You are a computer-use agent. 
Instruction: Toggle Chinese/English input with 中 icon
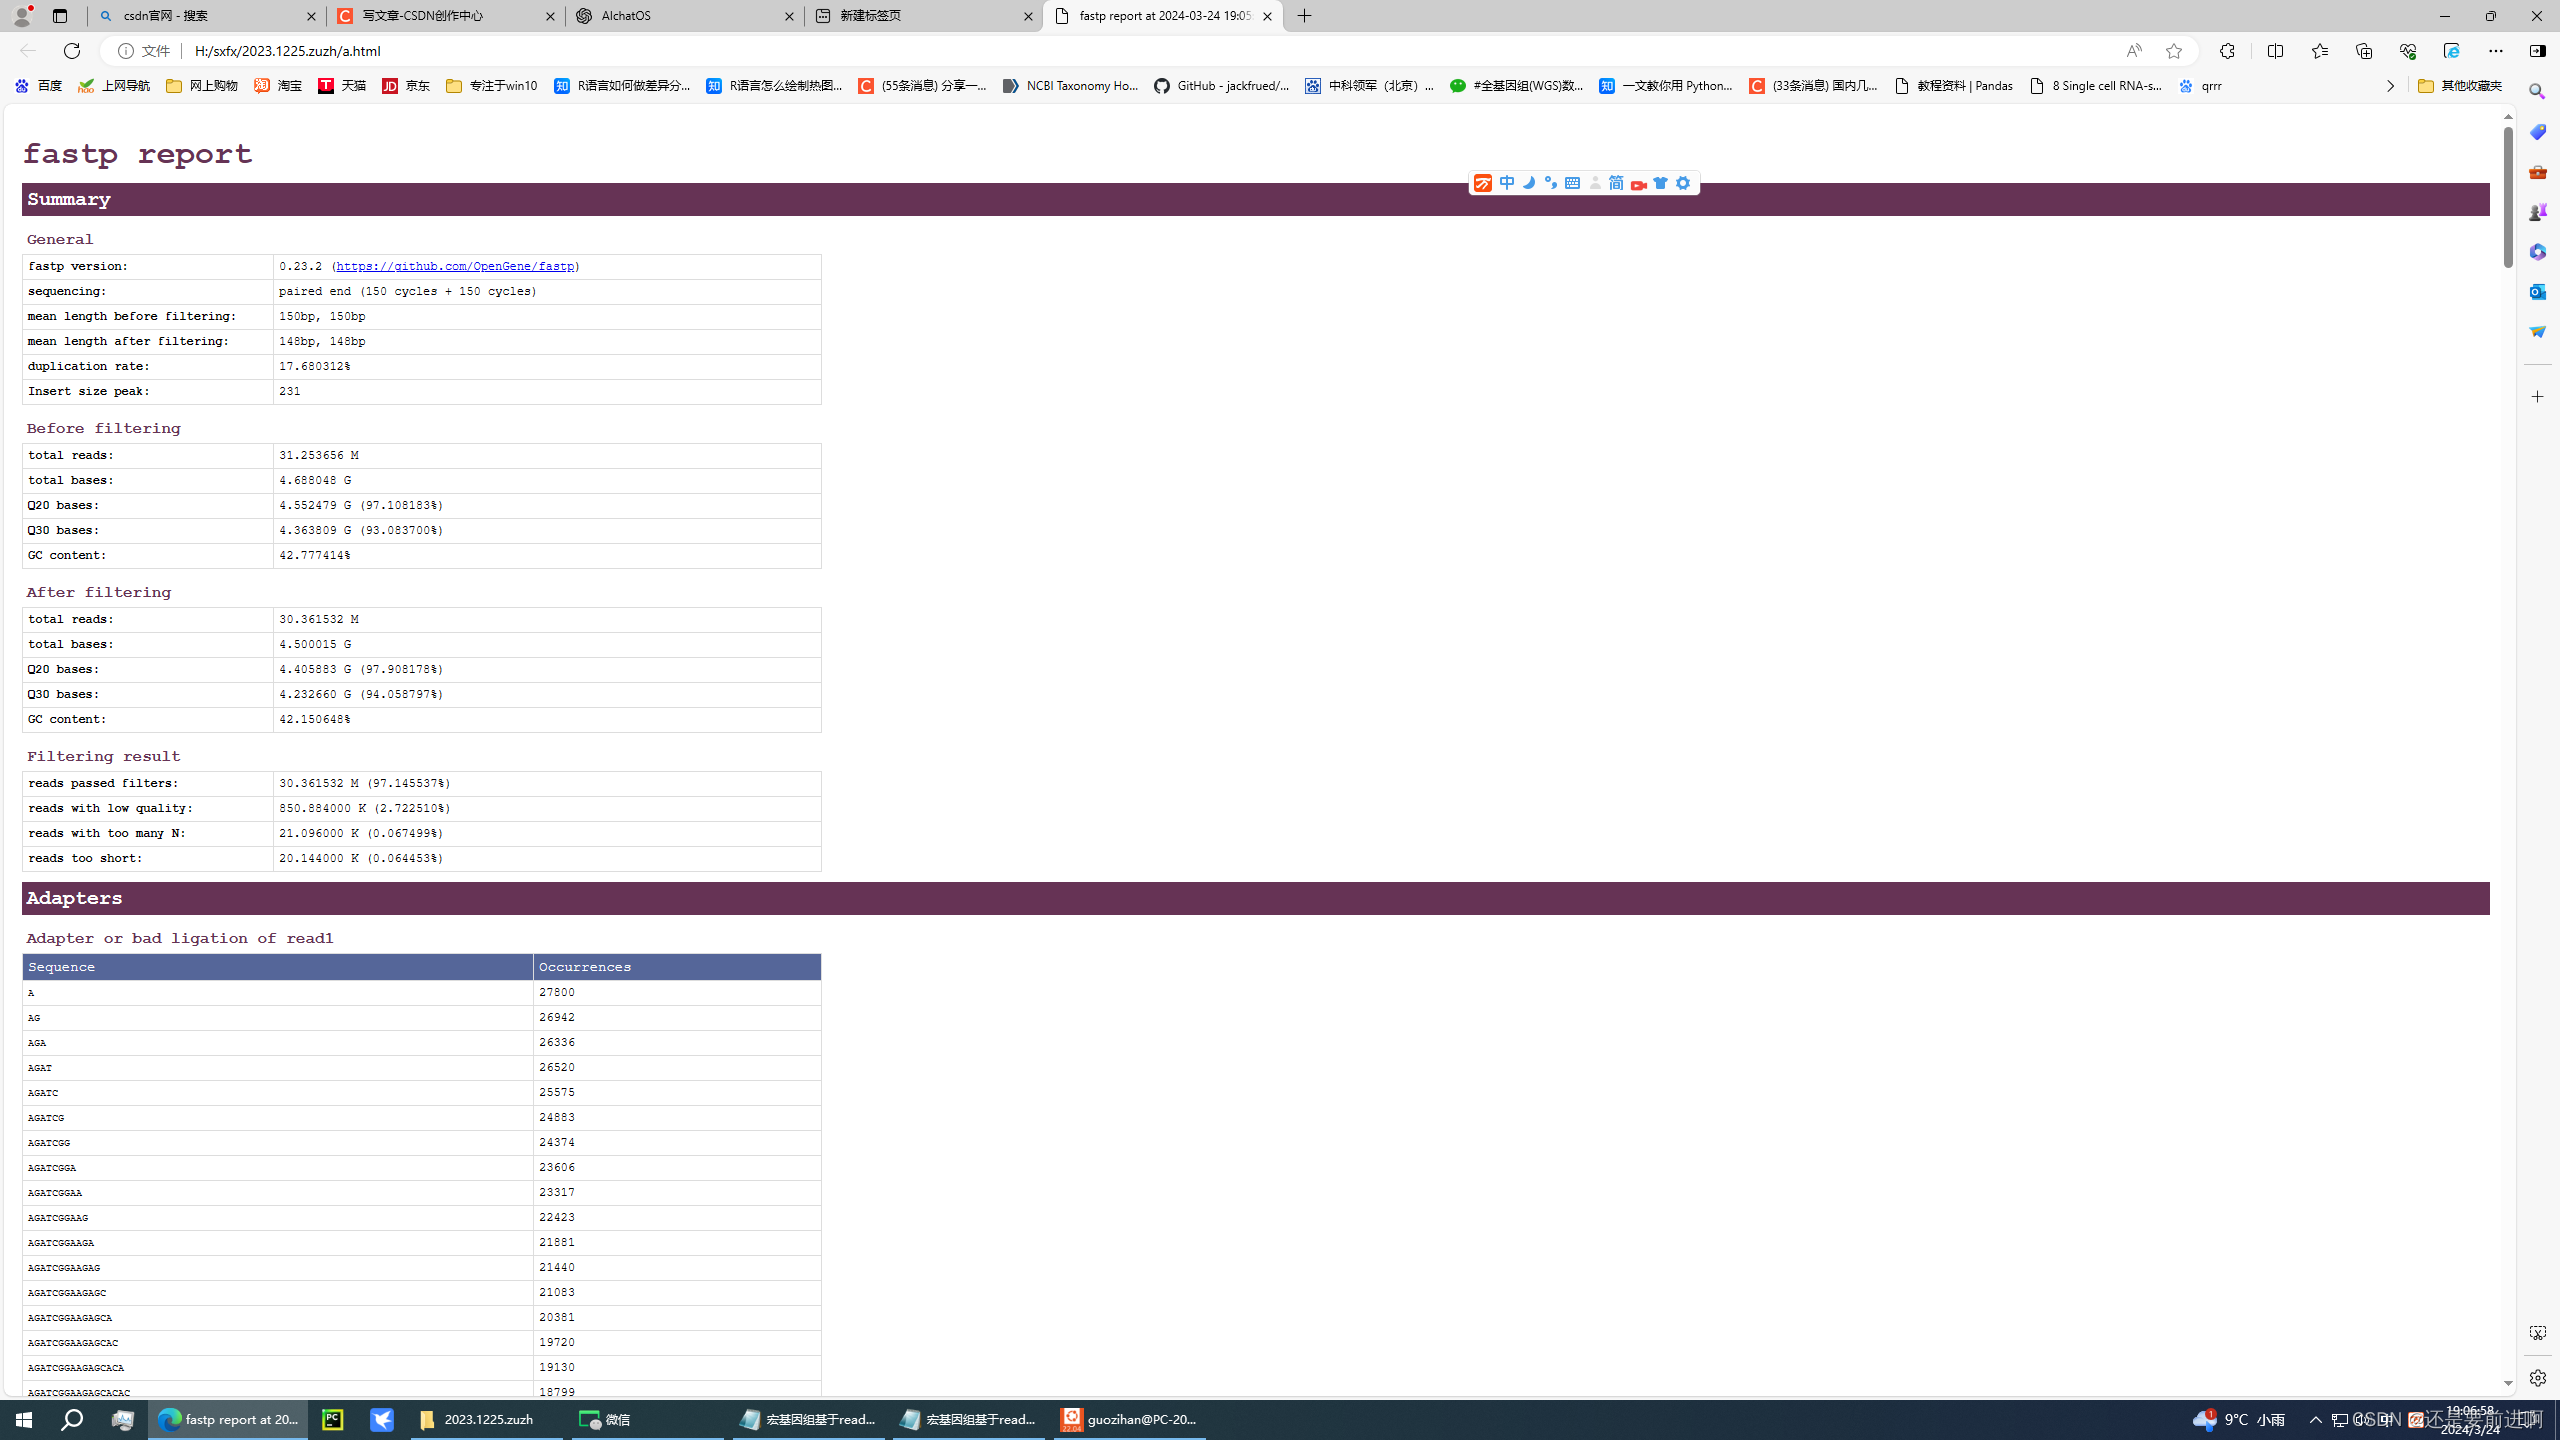1508,183
